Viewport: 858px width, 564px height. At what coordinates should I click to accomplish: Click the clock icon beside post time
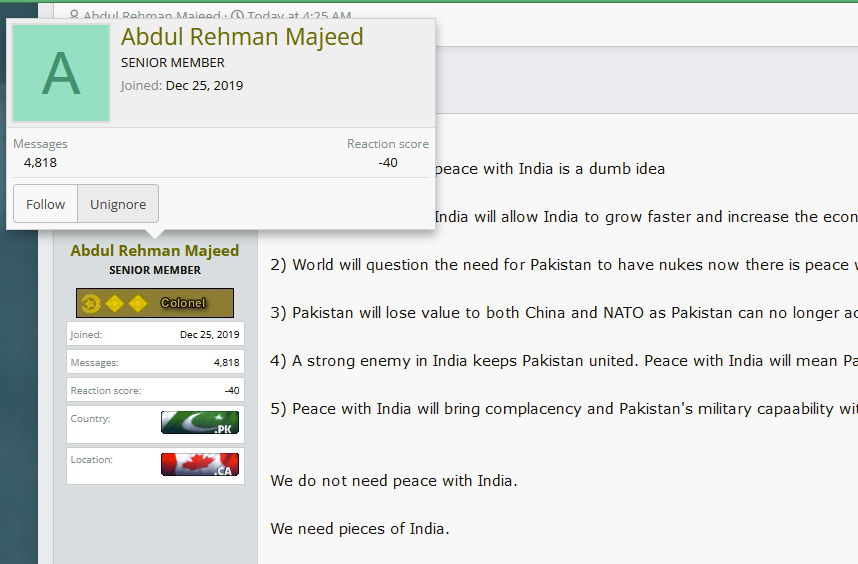[x=237, y=15]
